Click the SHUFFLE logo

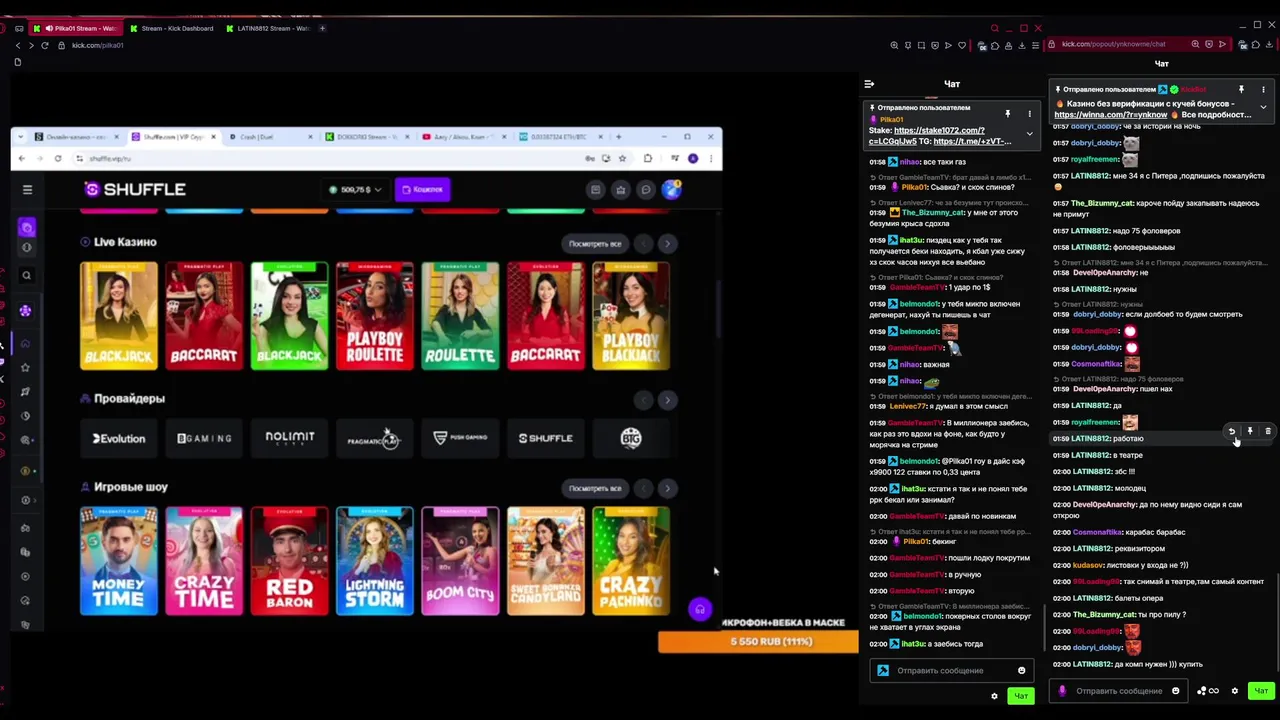(x=135, y=189)
